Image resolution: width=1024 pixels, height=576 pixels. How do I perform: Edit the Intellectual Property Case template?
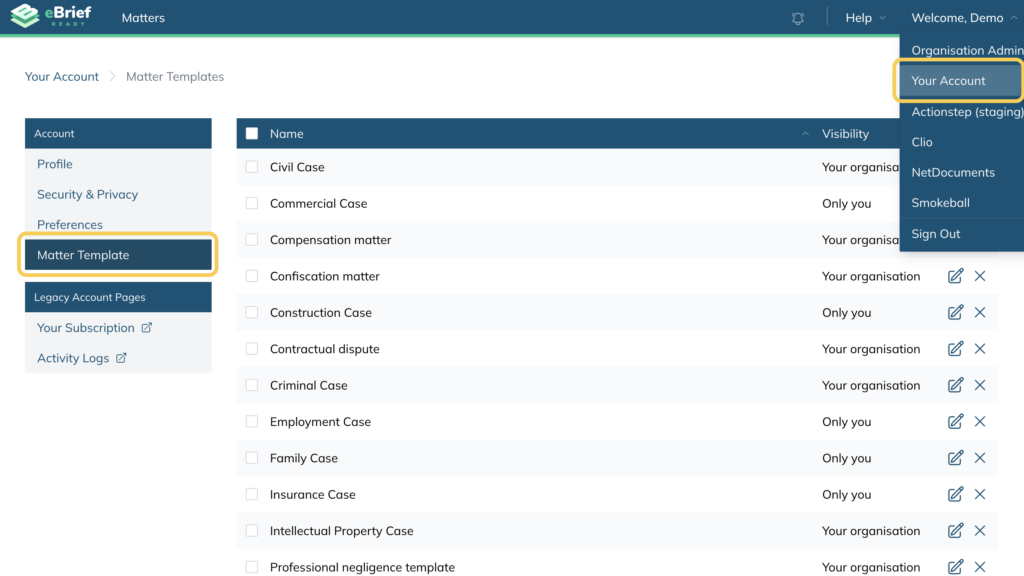coord(955,531)
